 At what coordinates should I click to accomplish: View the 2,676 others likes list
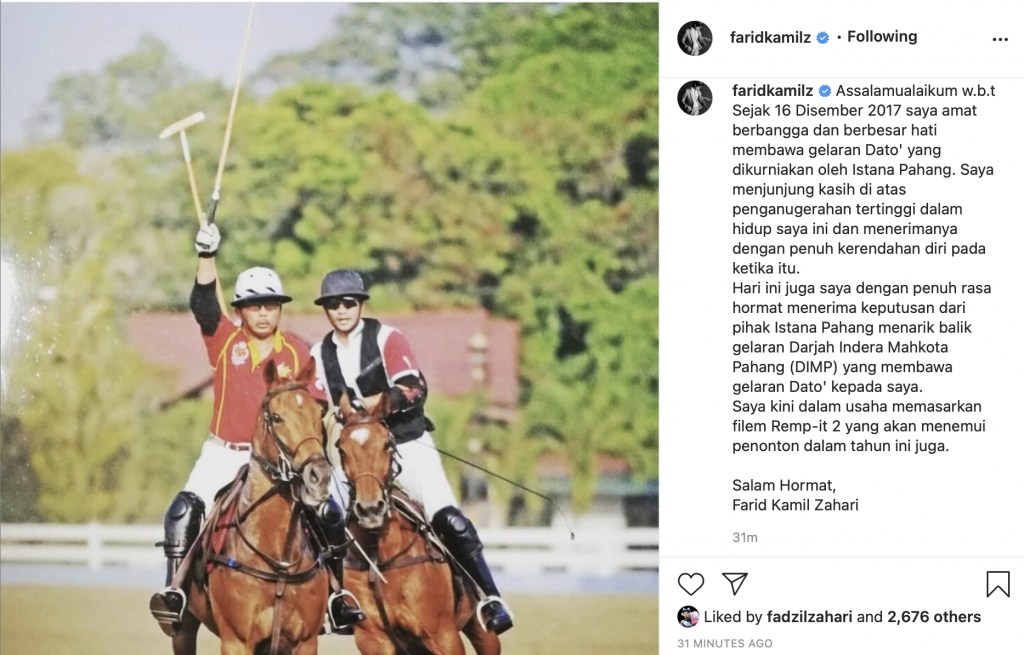[x=934, y=616]
